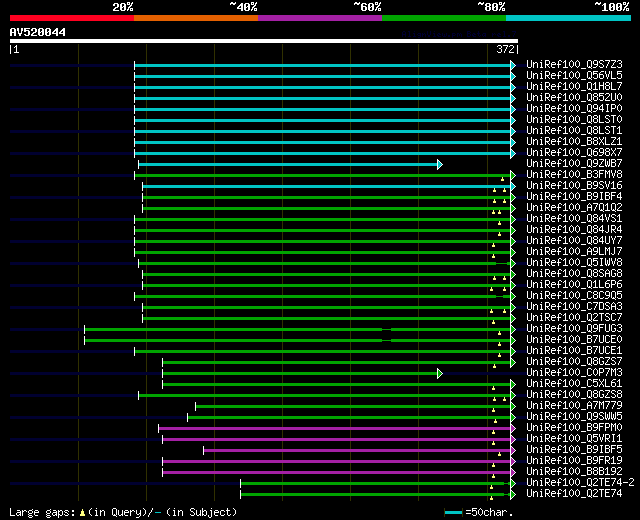Open the UniRef100_C7DSA3 hit
Viewport: 640px width, 520px height.
pos(574,307)
